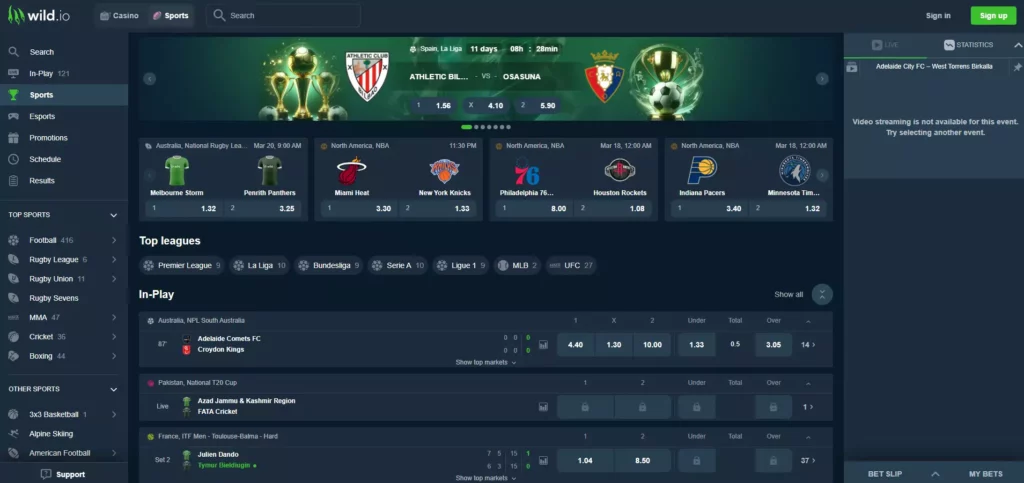Pick New York Knicks odds 1.33
Viewport: 1024px width, 483px height.
tap(438, 209)
